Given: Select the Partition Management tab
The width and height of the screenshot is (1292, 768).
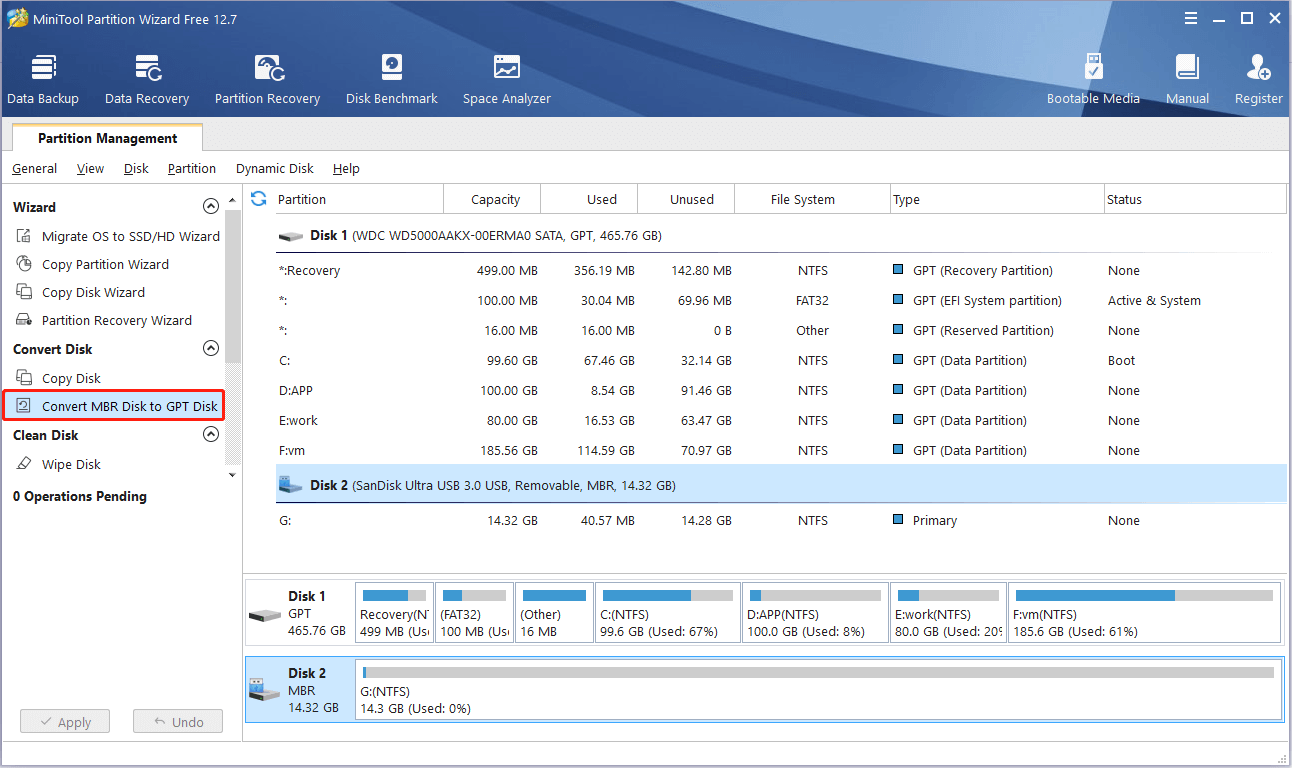Looking at the screenshot, I should point(107,138).
